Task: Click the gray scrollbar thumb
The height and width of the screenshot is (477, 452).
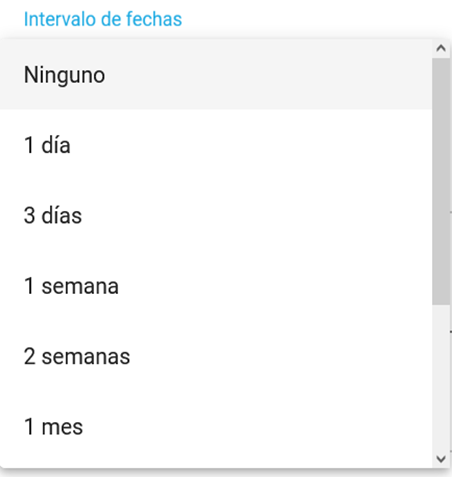Action: point(441,181)
